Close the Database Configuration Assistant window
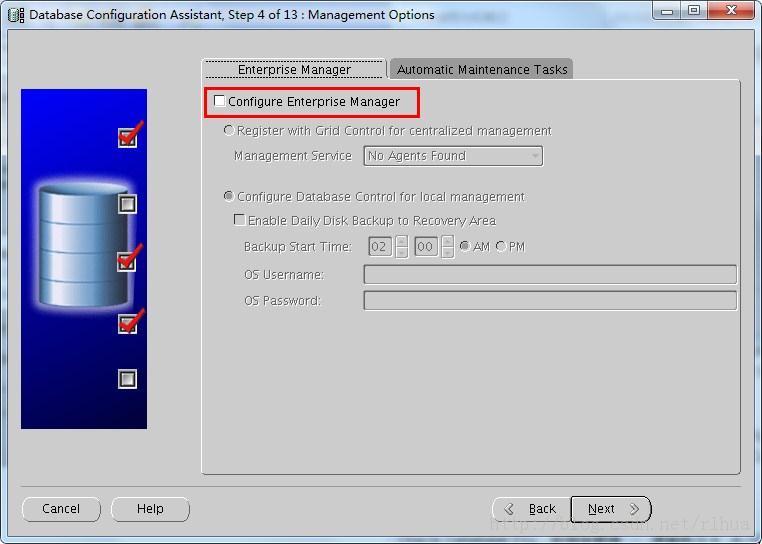Viewport: 762px width, 544px height. coord(731,11)
